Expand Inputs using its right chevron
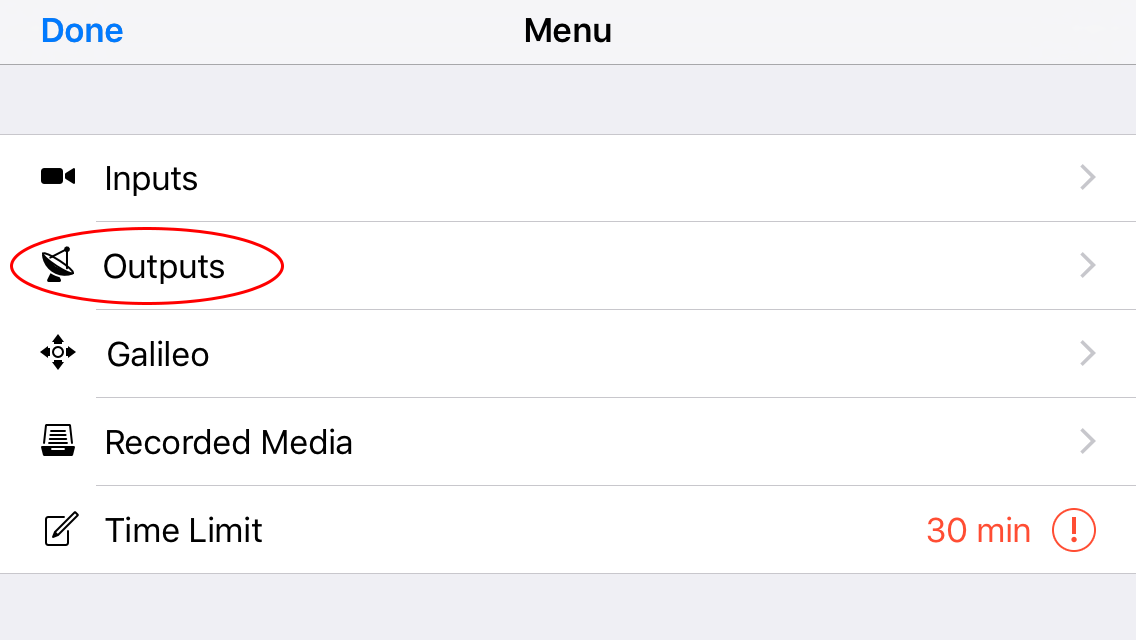This screenshot has height=640, width=1136. 1087,177
